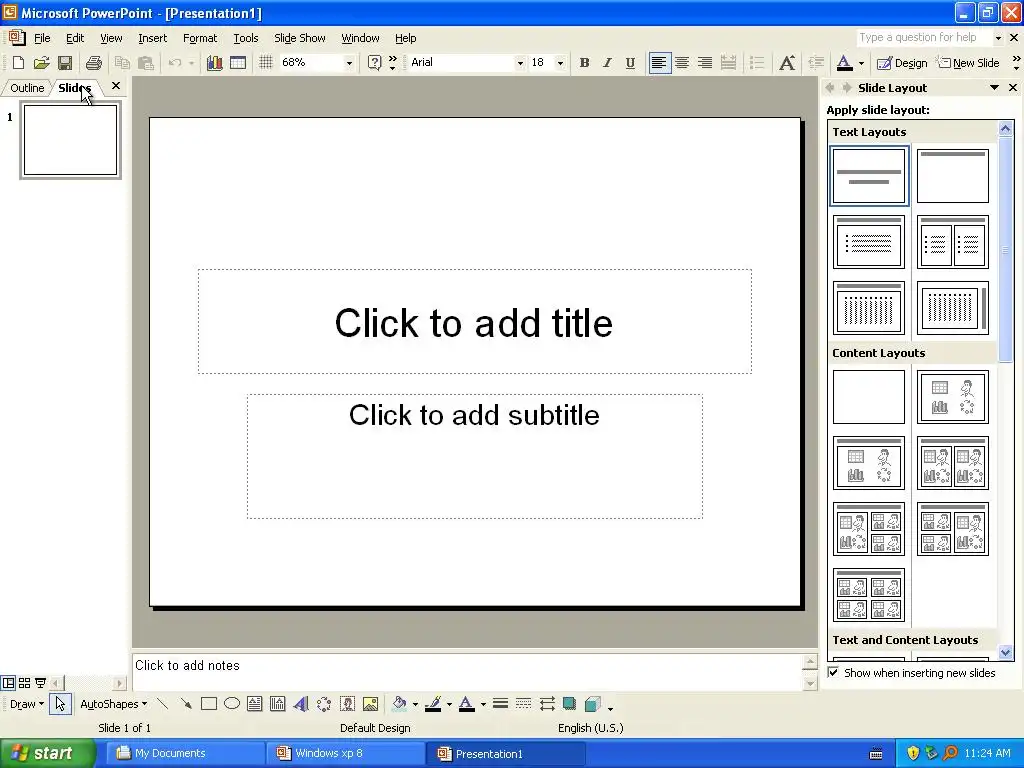Click the Line Color pen icon
Screen dimensions: 1024x768
[433, 704]
